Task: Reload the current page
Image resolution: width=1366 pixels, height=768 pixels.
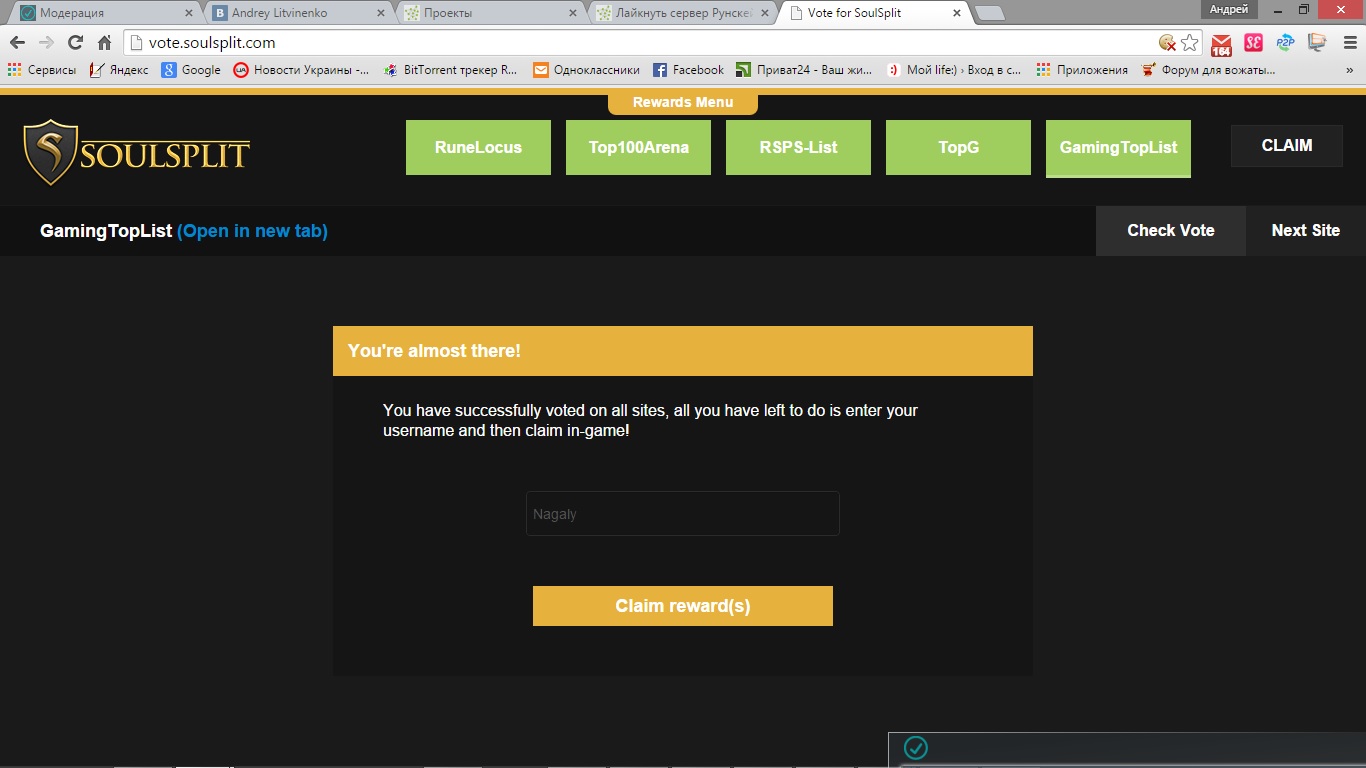Action: coord(75,43)
